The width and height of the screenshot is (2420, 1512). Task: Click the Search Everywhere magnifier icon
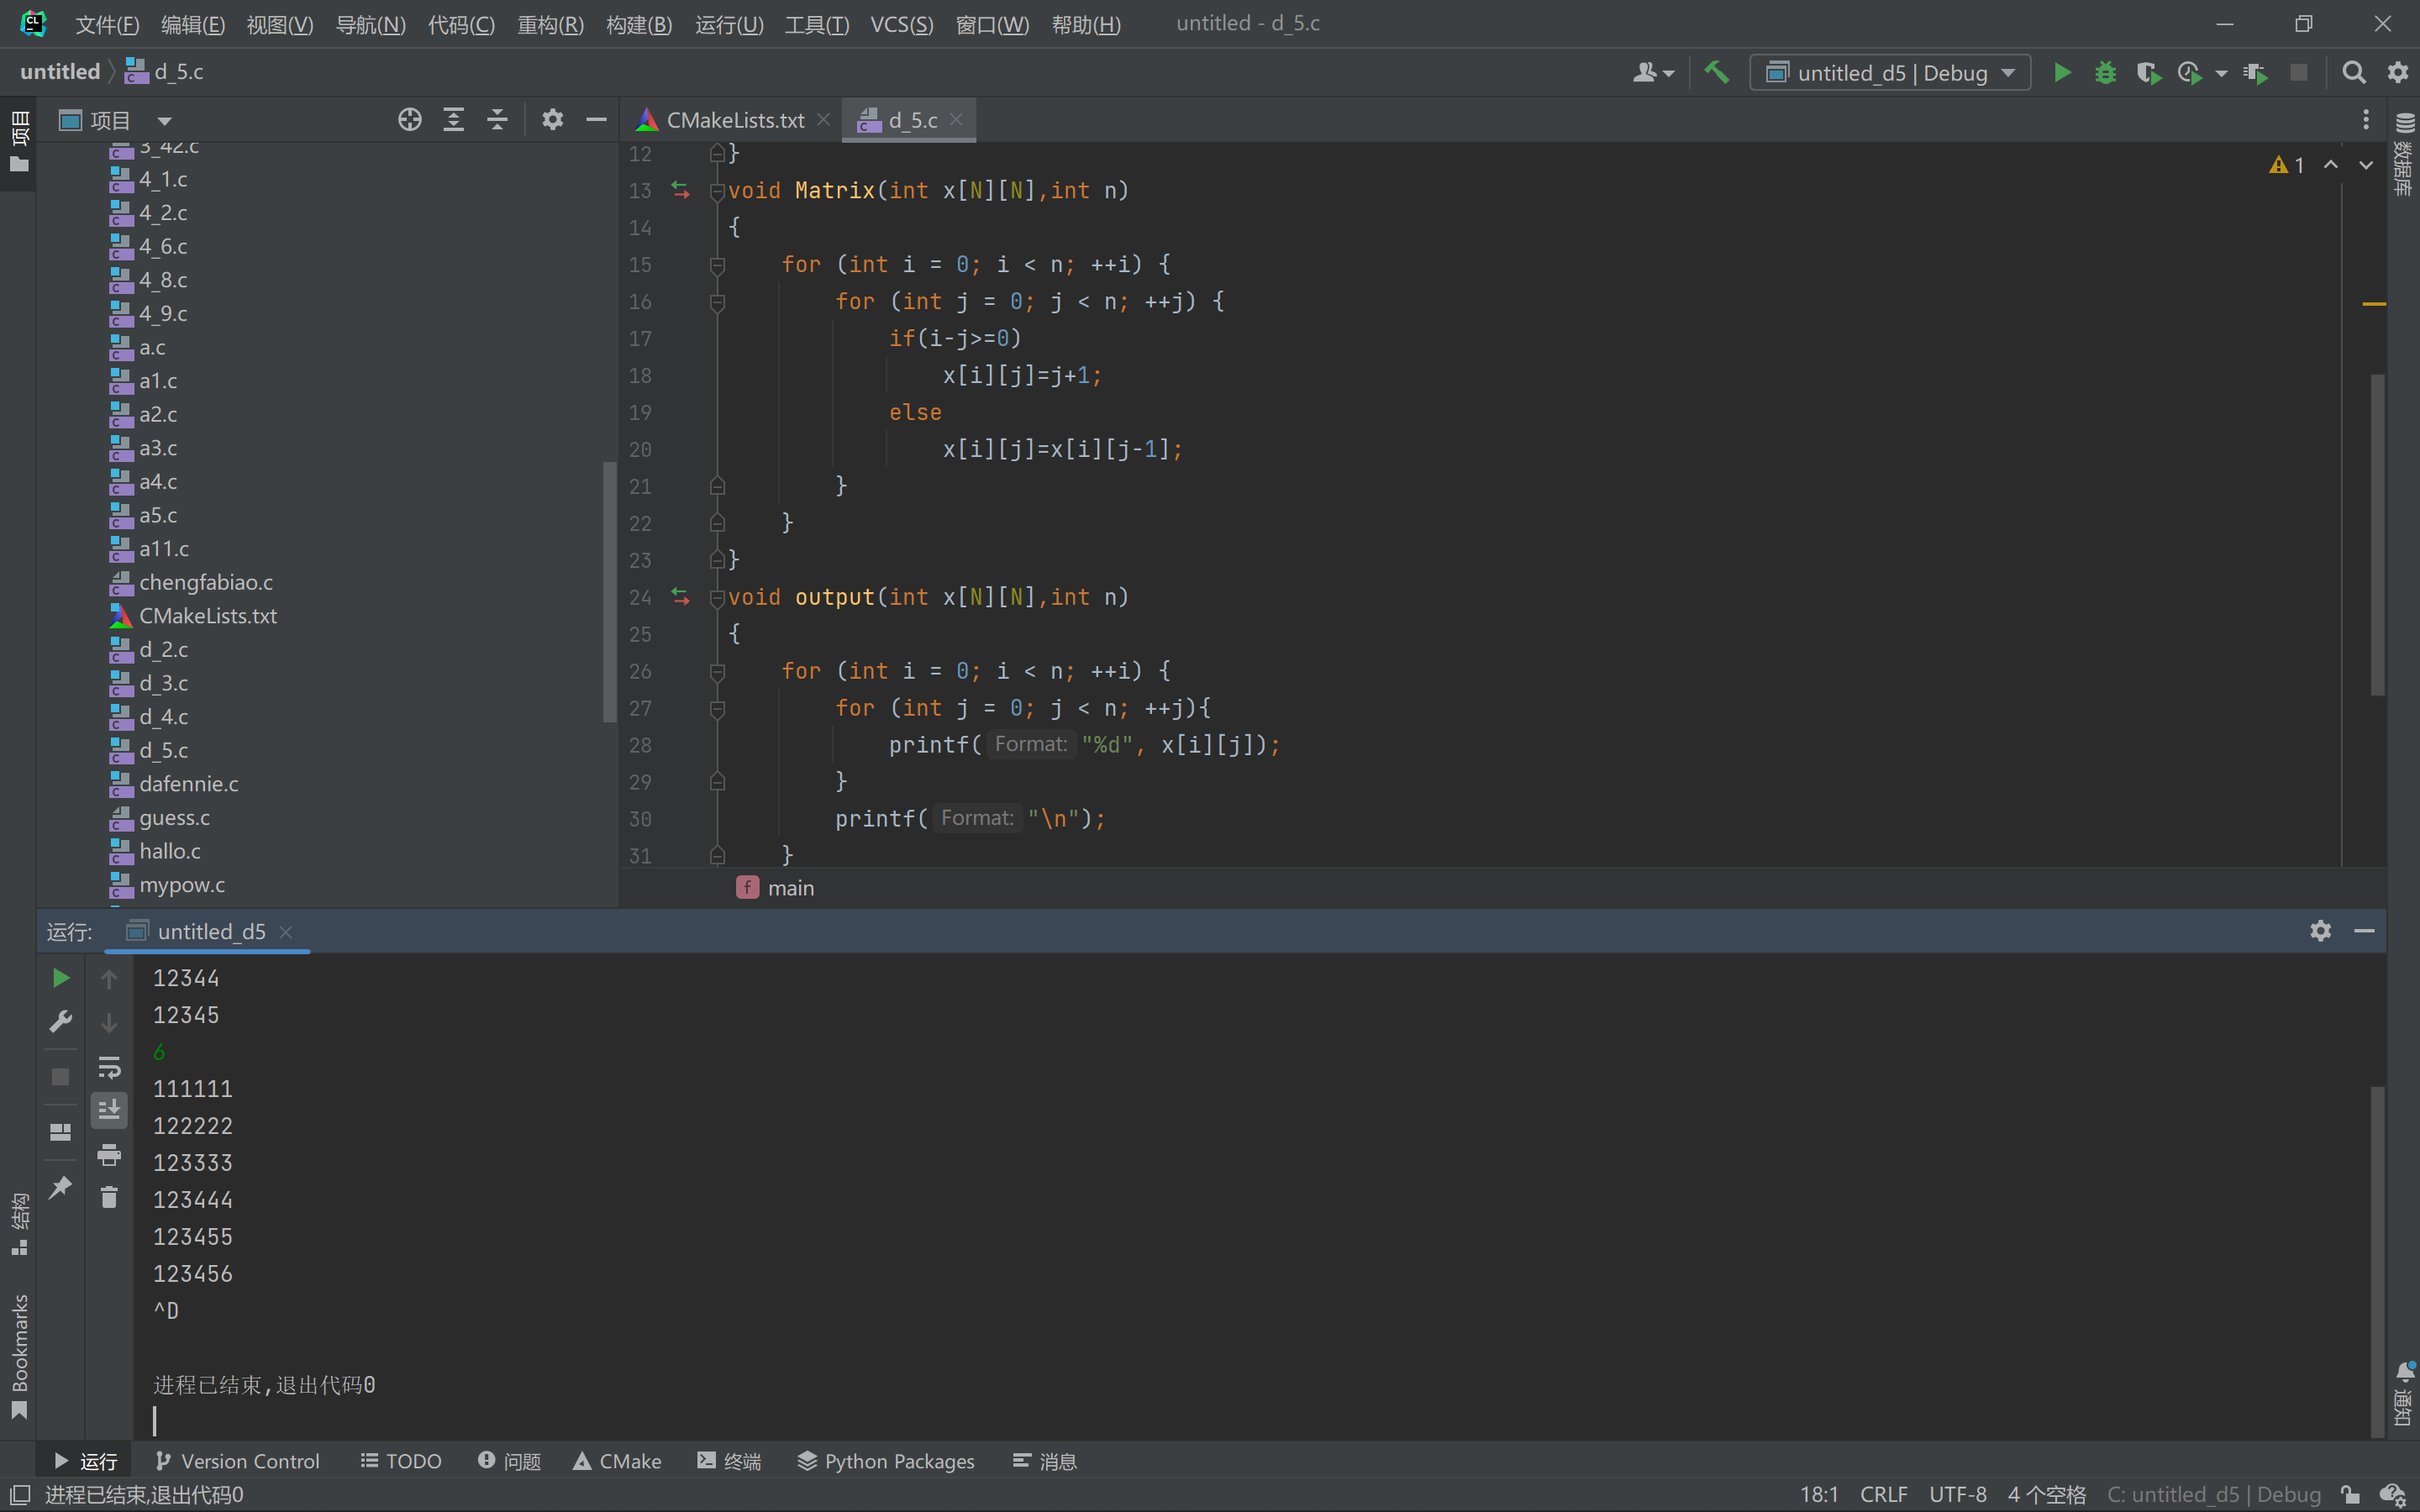click(2353, 72)
